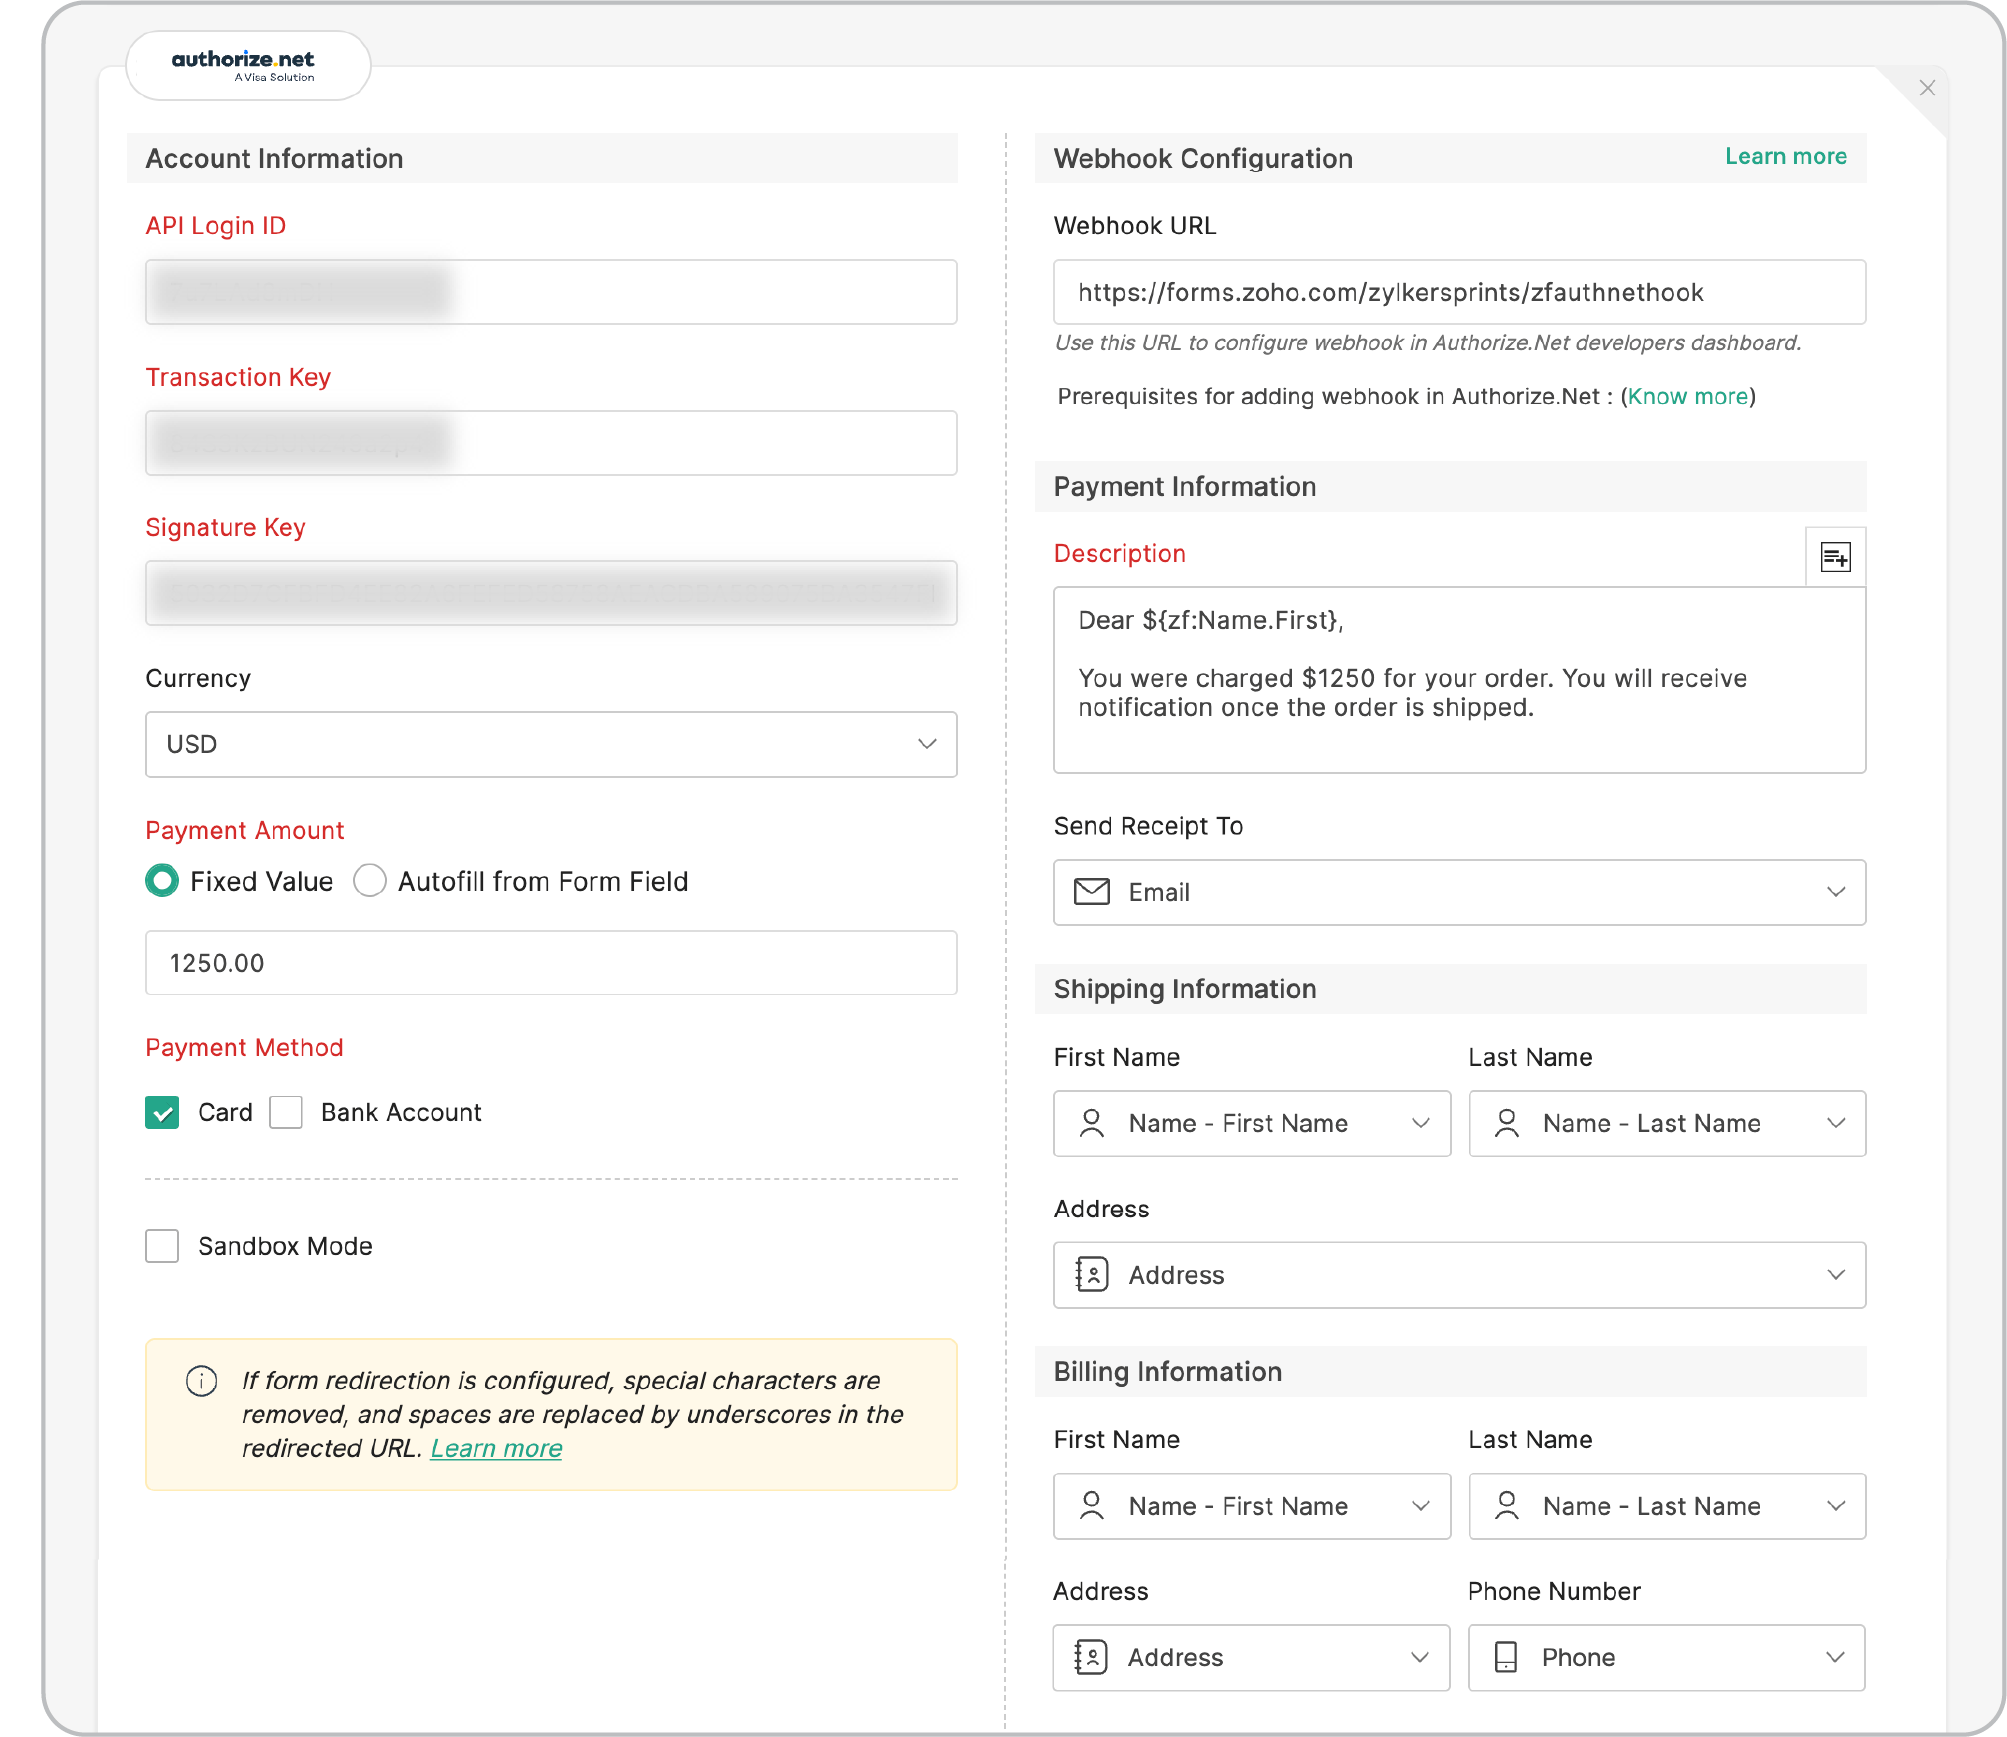Open the Currency dropdown showing USD
2007x1737 pixels.
[x=550, y=744]
